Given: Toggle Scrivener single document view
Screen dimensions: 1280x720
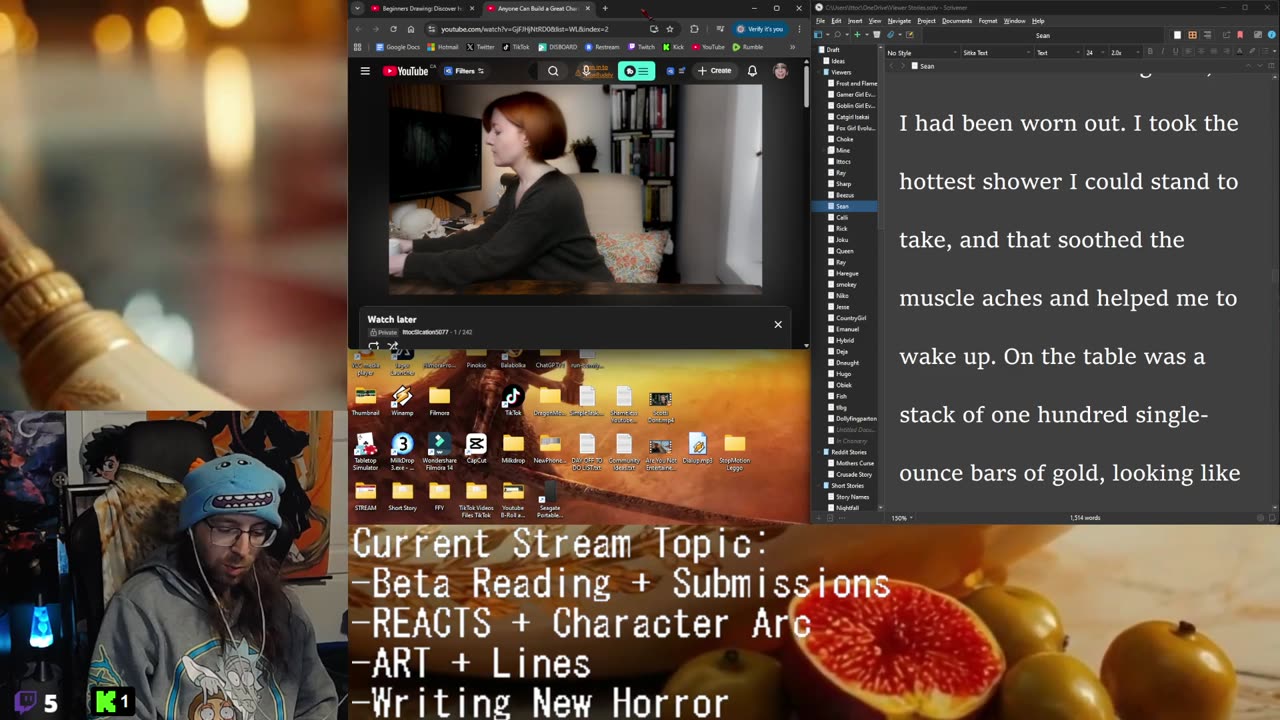Looking at the screenshot, I should coord(1177,35).
